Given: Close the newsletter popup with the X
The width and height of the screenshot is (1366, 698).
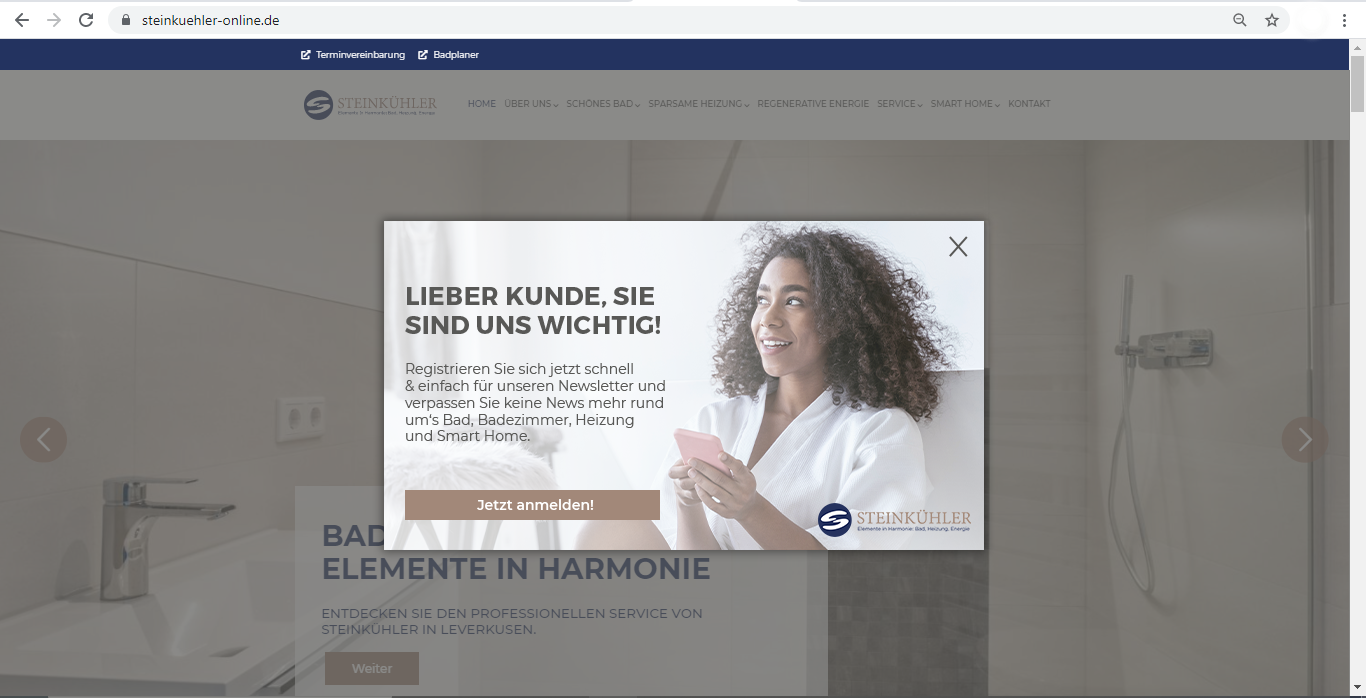Looking at the screenshot, I should point(958,246).
